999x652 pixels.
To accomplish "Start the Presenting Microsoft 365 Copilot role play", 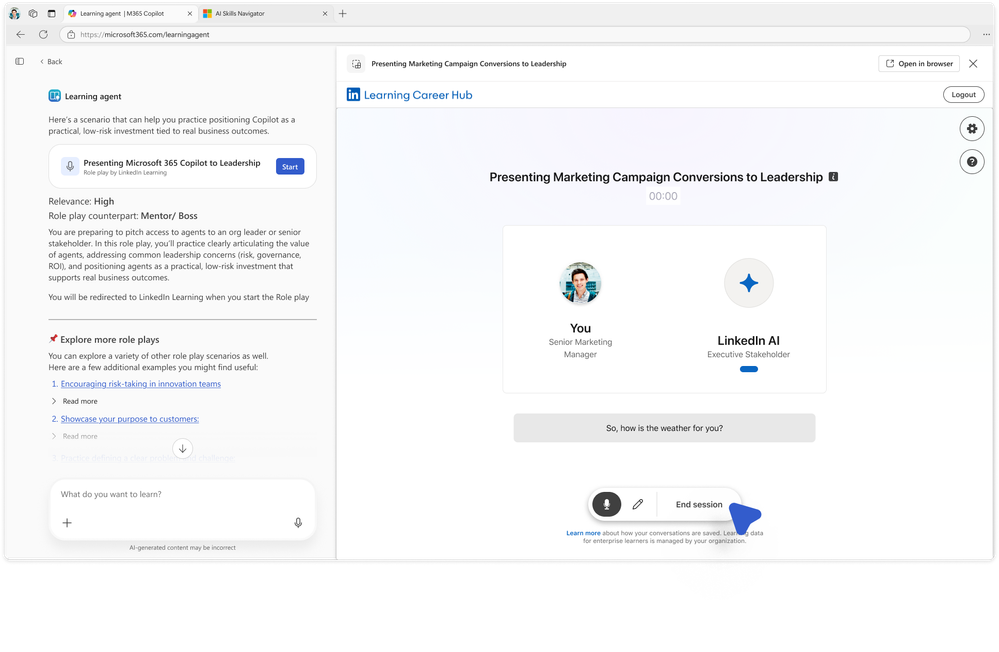I will click(290, 167).
